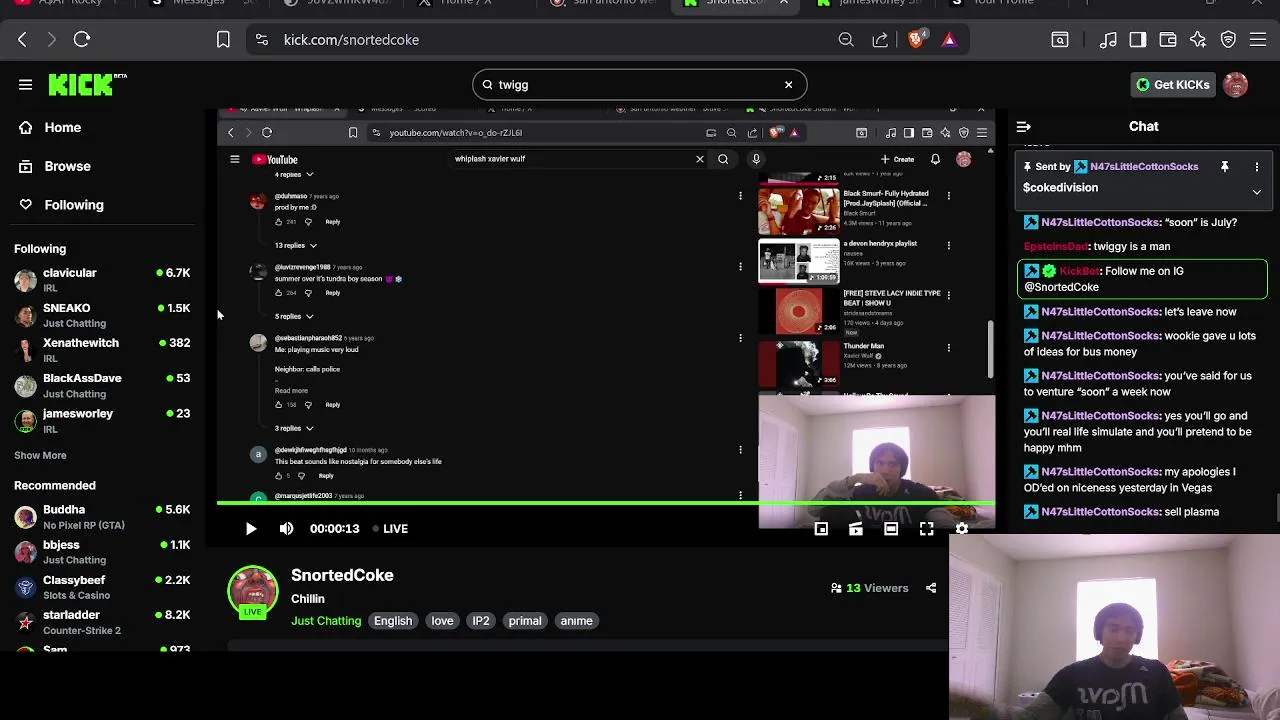Jump to LIVE in the player
Viewport: 1280px width, 720px height.
(390, 528)
